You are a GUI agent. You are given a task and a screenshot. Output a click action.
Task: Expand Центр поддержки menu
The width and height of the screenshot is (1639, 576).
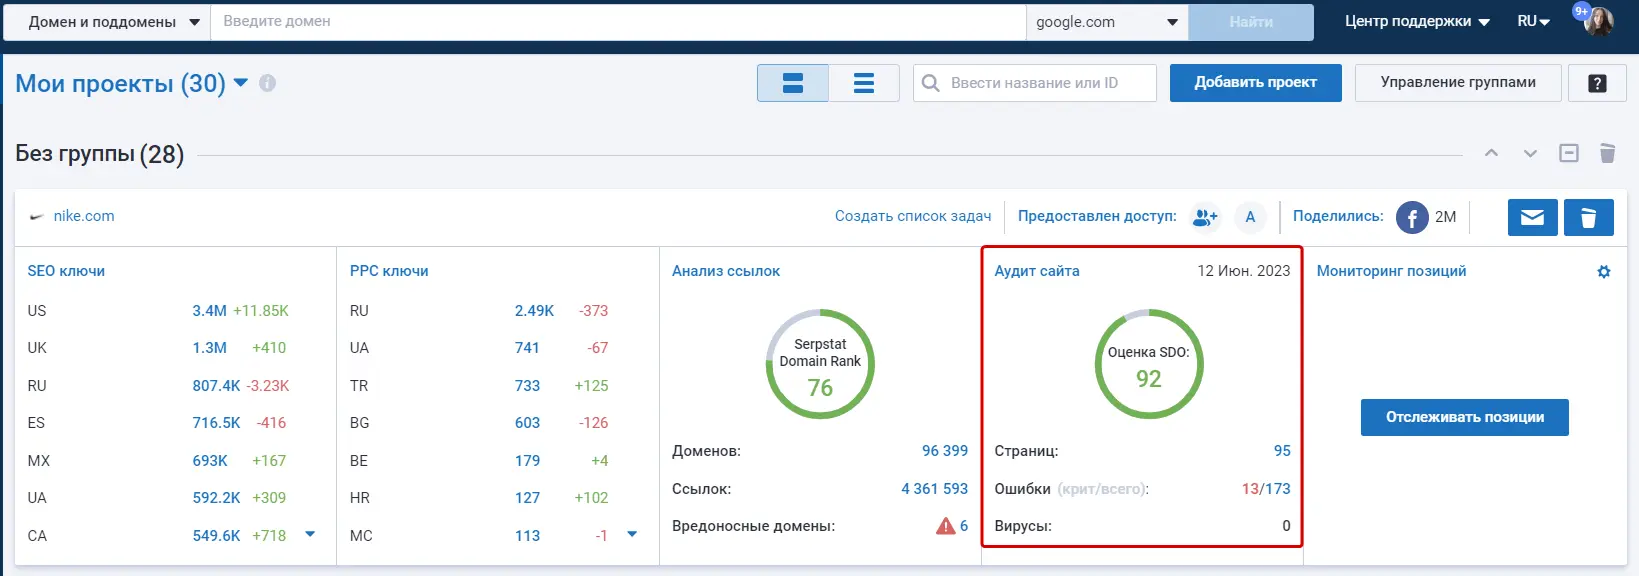(1417, 21)
